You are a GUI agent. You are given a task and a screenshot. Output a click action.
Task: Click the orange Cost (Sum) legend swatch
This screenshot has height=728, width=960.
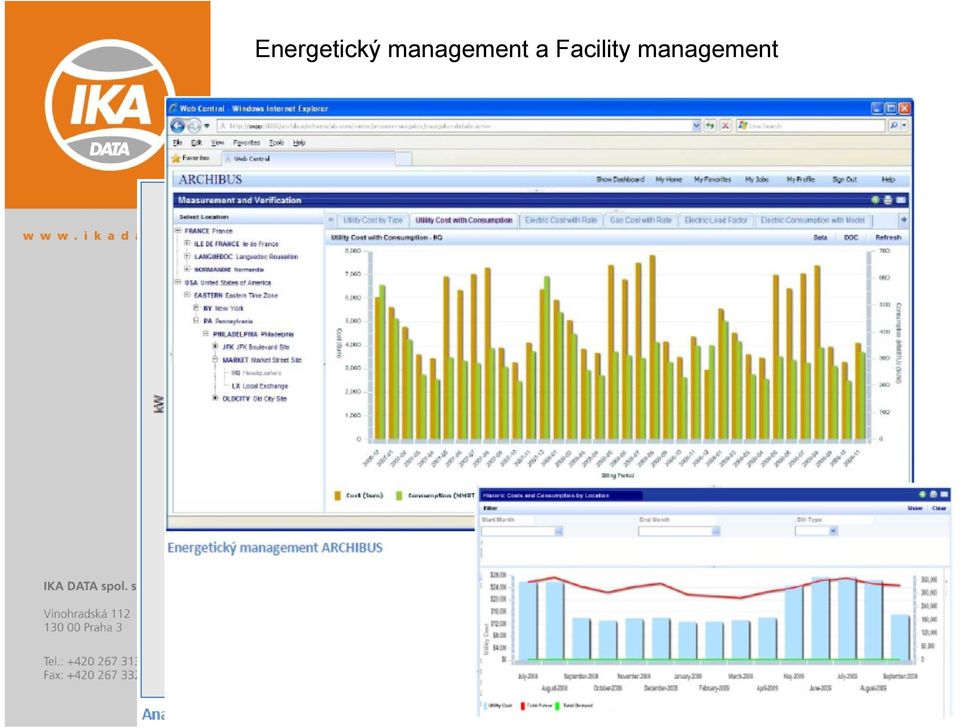point(337,495)
